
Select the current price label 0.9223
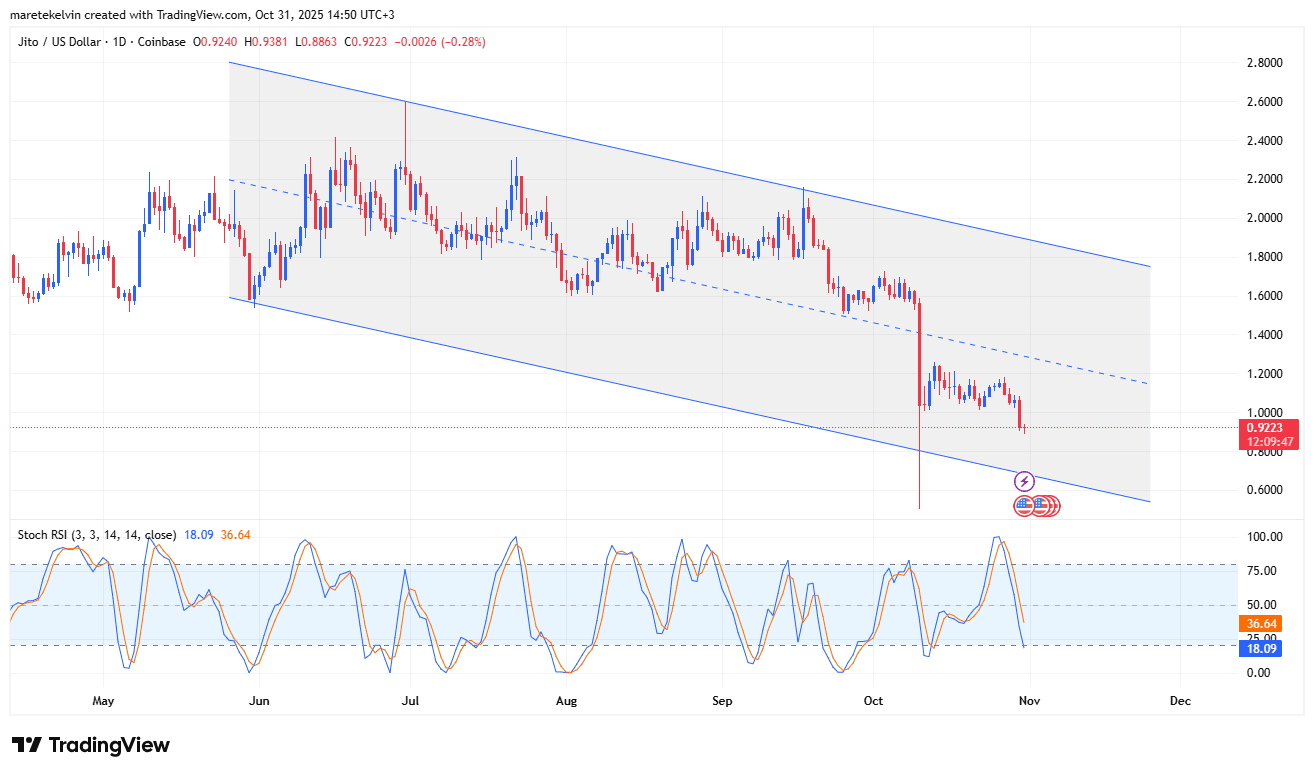(x=1270, y=427)
